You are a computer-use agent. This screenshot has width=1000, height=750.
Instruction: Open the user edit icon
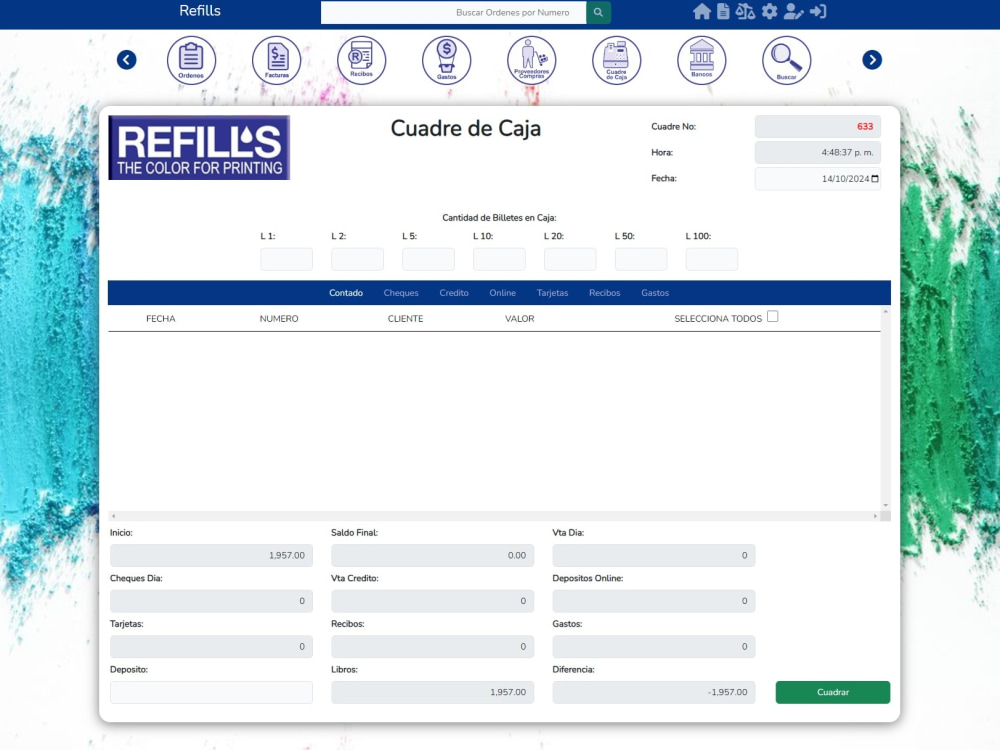pos(793,11)
